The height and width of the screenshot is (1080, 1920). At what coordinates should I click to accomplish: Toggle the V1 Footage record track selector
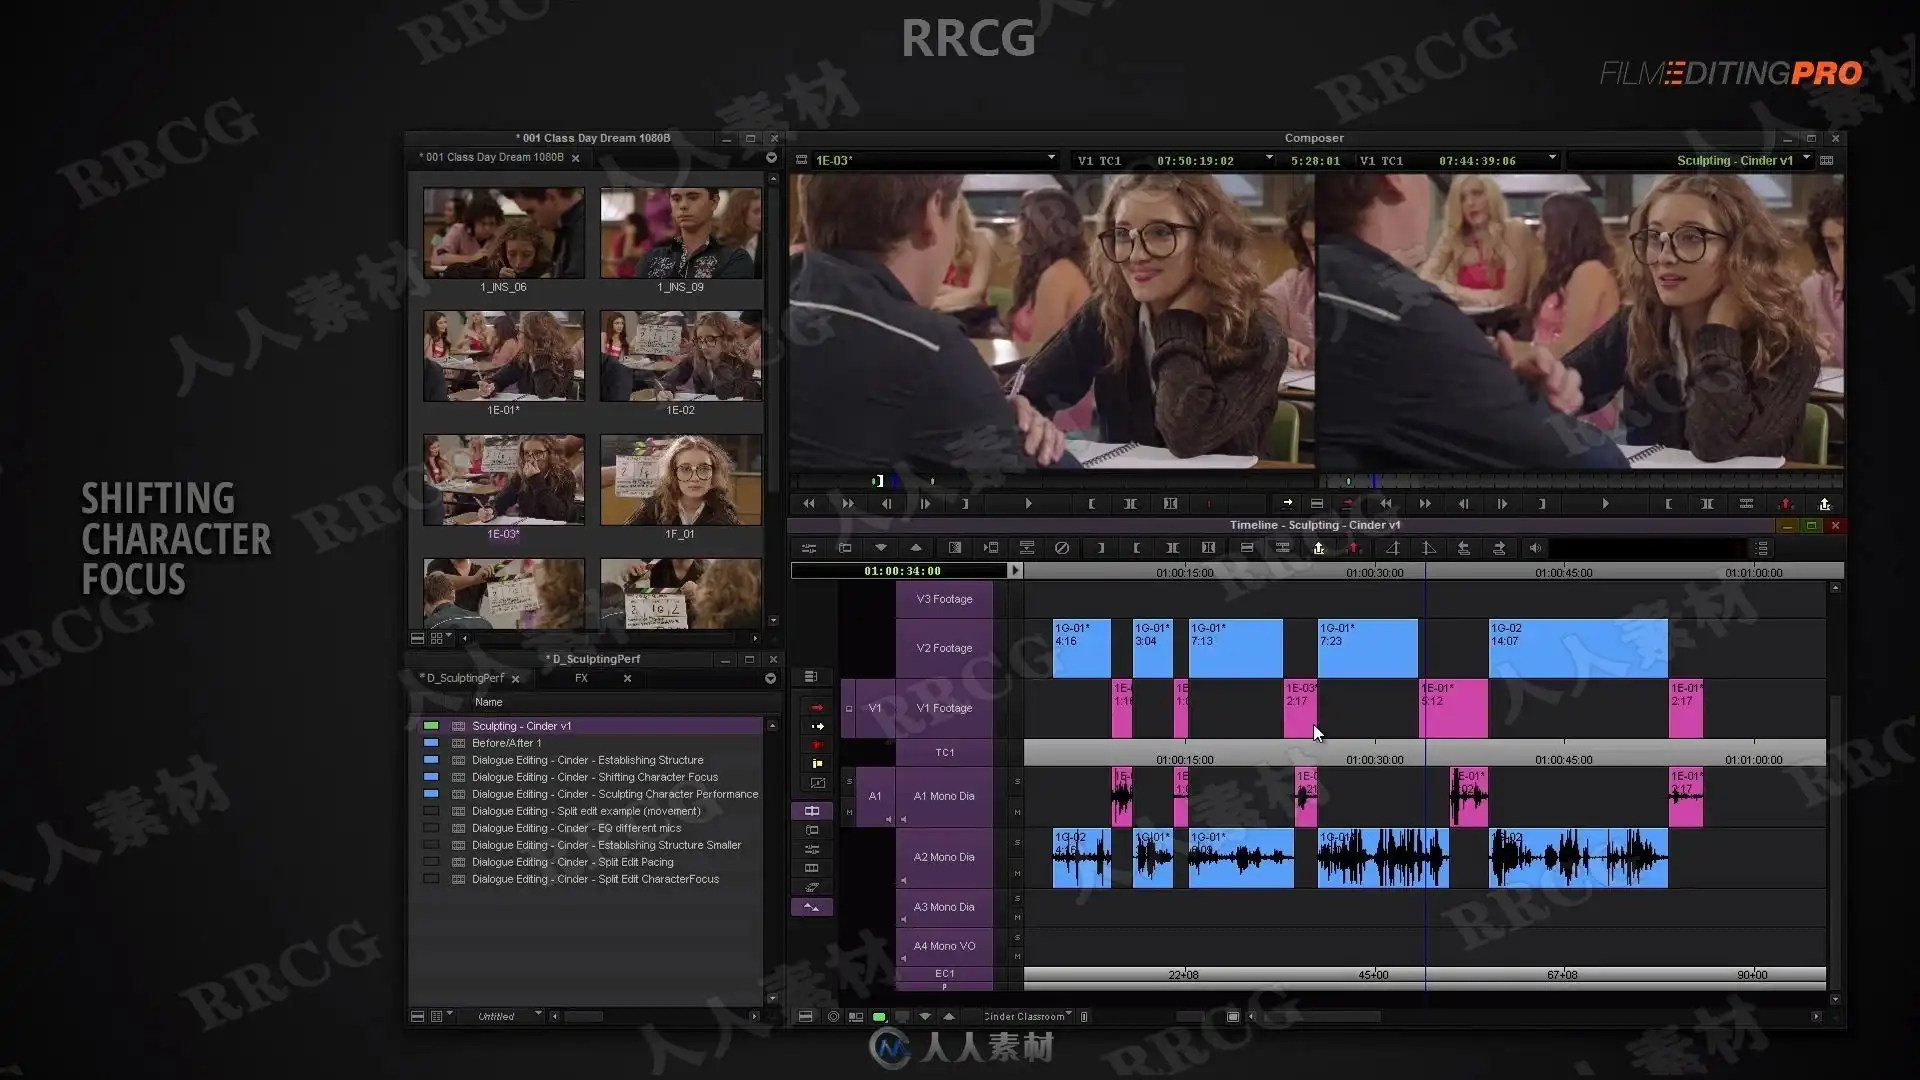(x=944, y=708)
